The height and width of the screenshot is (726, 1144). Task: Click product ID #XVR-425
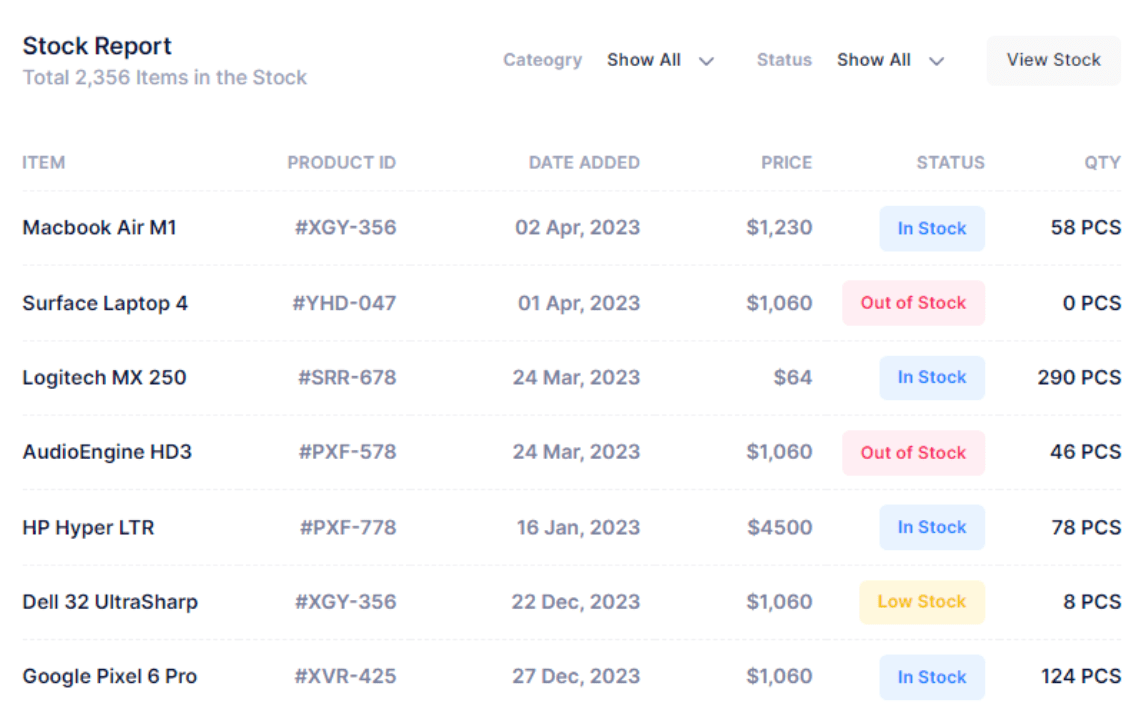(x=345, y=676)
